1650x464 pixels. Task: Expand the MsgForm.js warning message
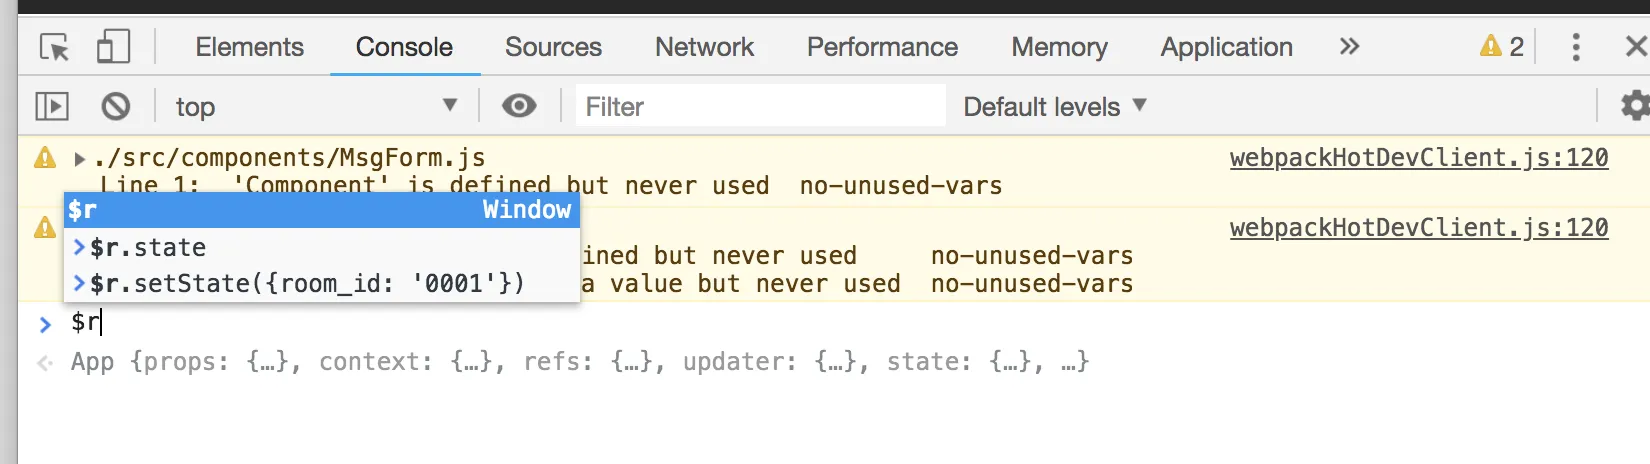(x=79, y=158)
